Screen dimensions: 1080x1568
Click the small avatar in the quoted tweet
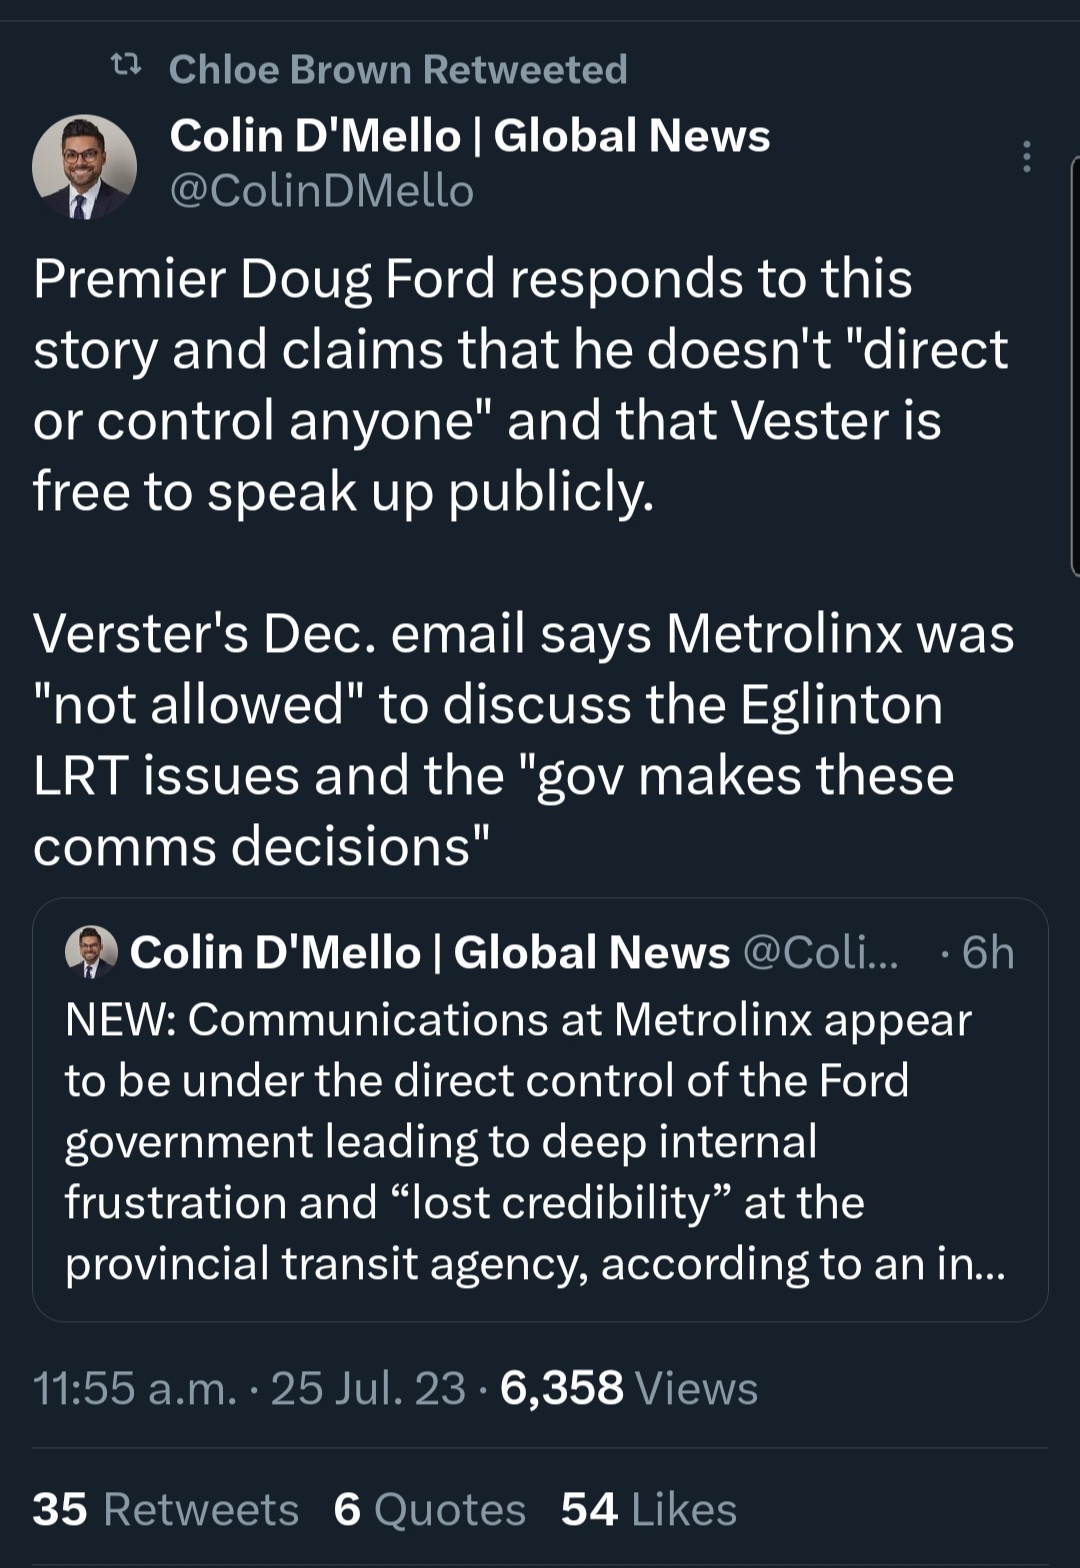[x=91, y=952]
